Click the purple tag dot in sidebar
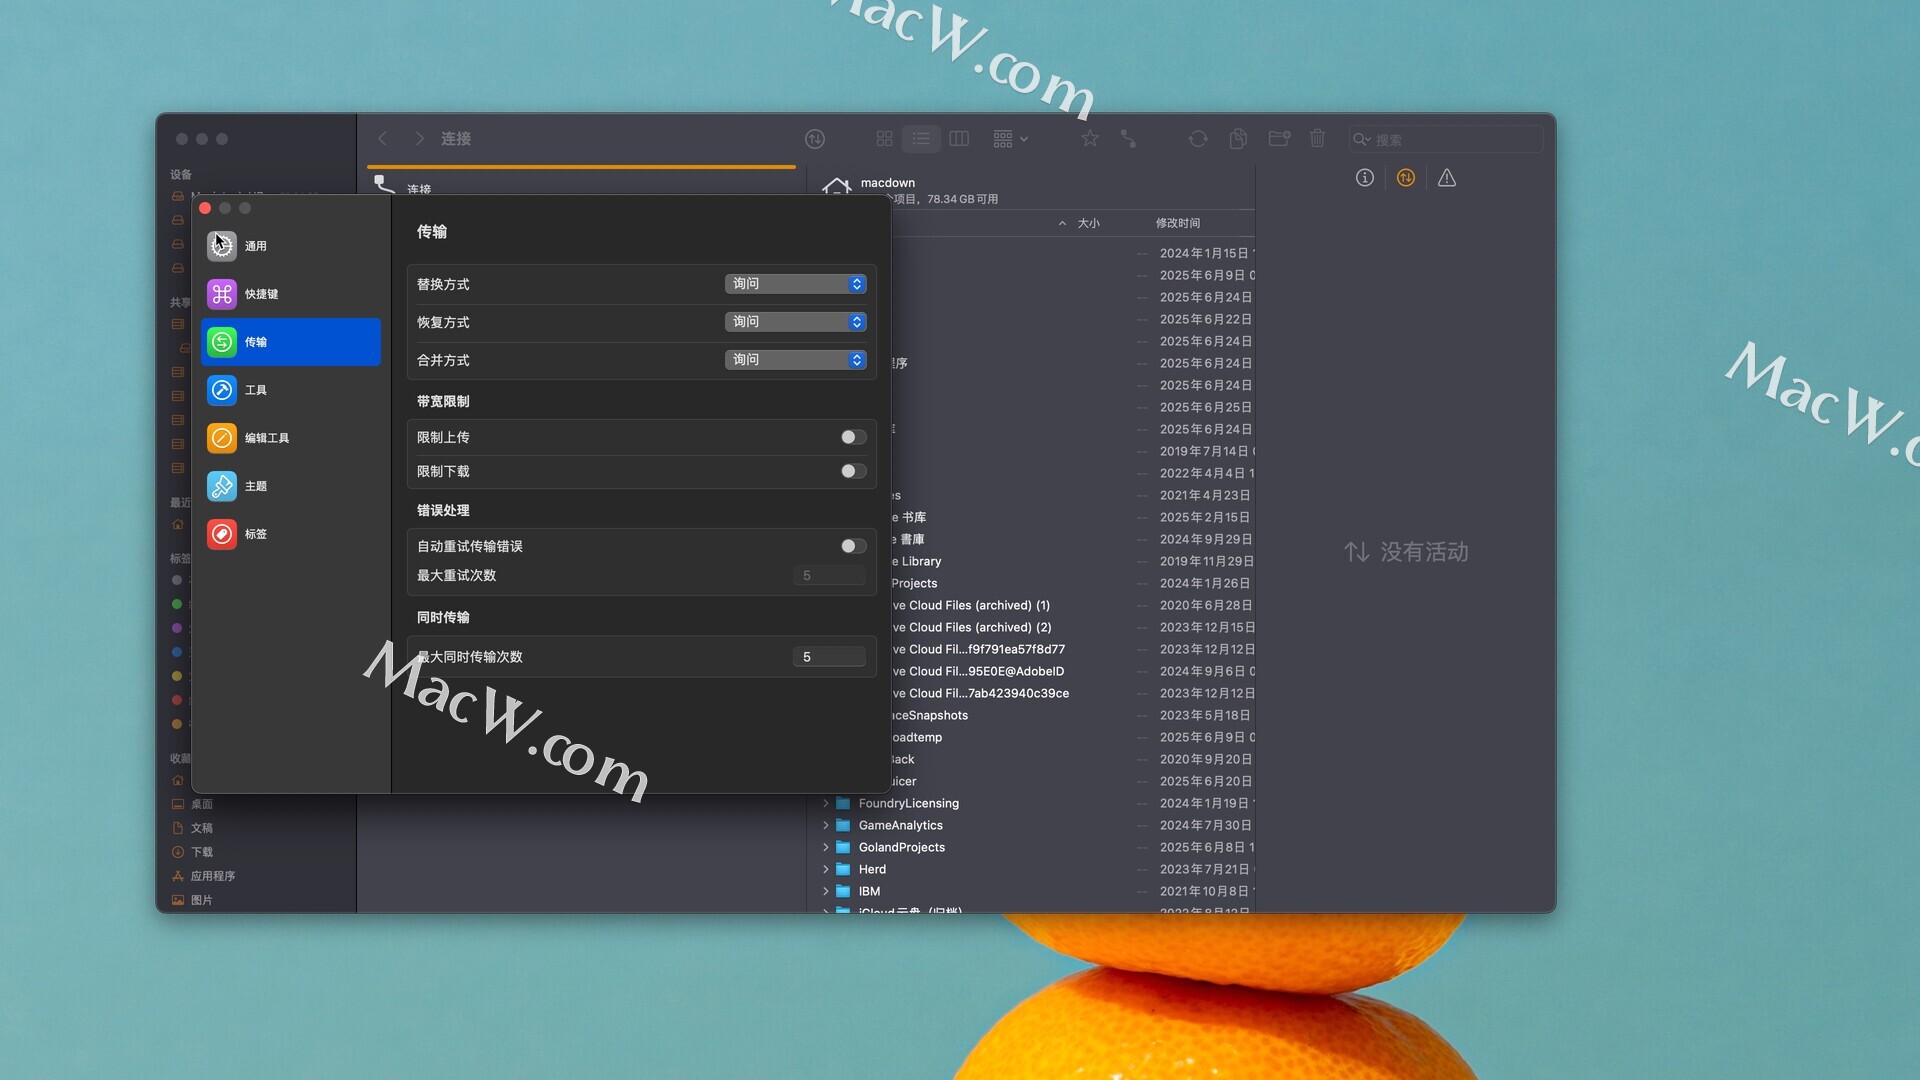The width and height of the screenshot is (1920, 1080). click(x=177, y=628)
